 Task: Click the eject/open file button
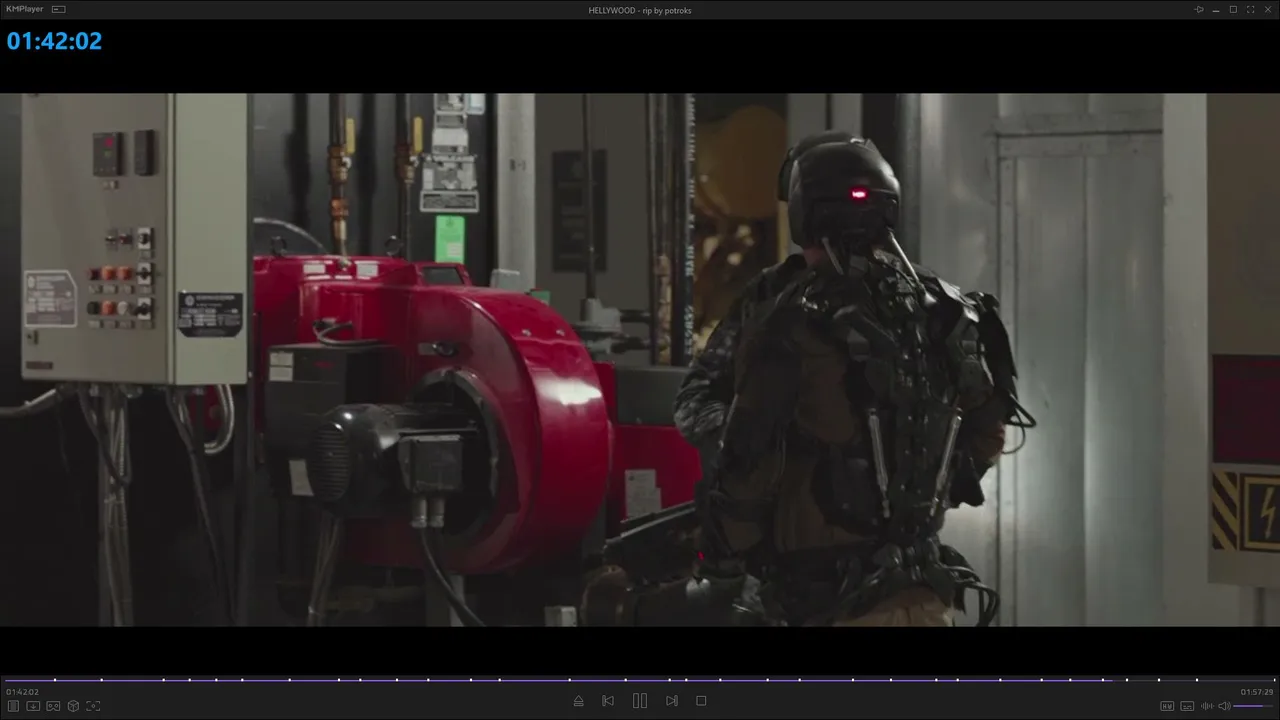click(578, 701)
